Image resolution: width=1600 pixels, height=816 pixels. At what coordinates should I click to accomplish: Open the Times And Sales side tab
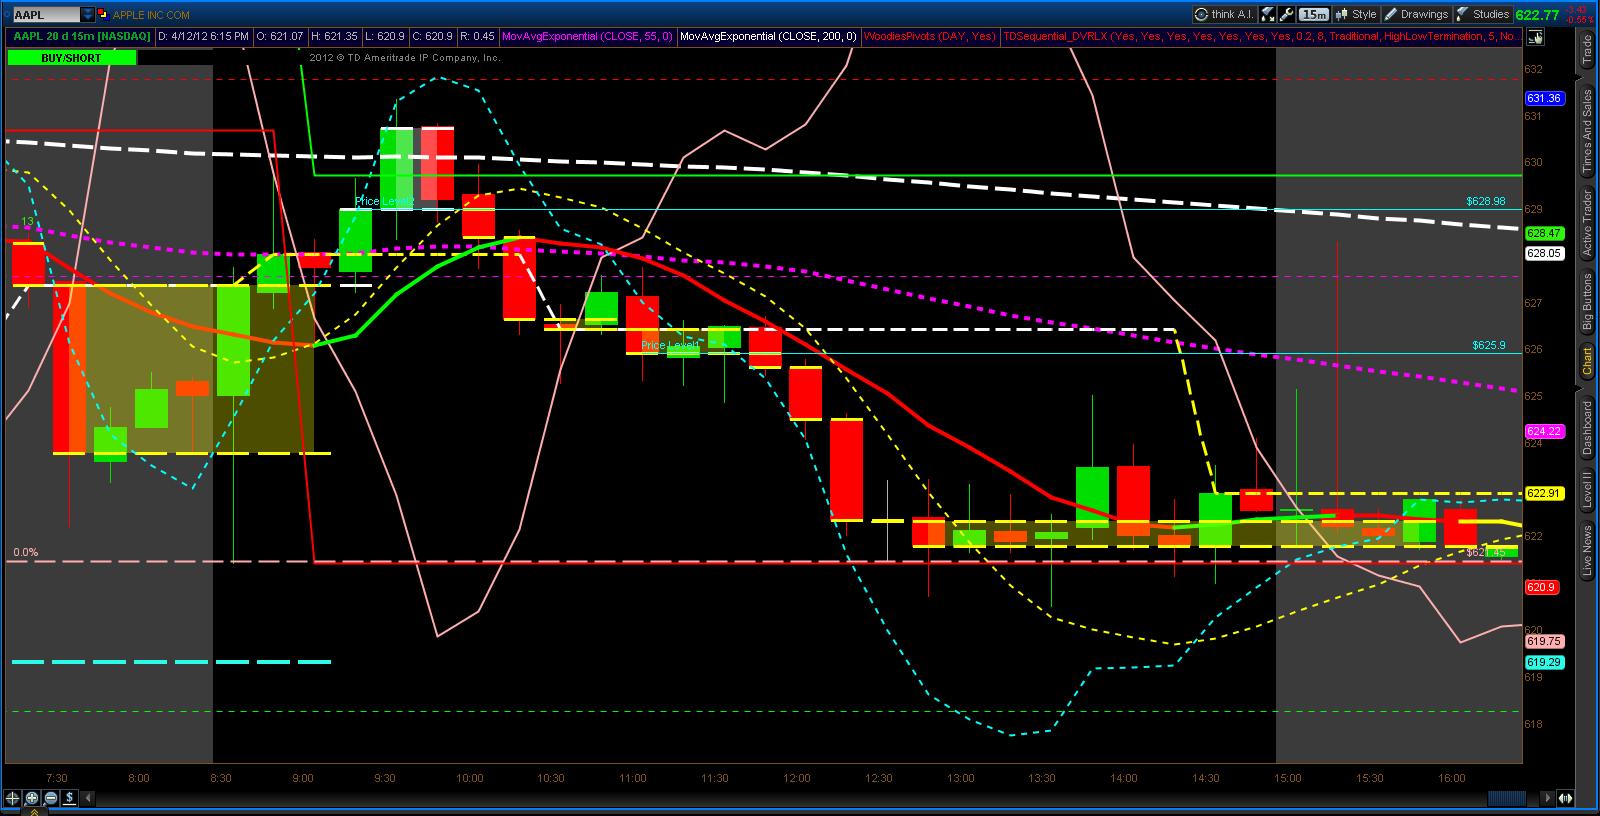tap(1587, 131)
